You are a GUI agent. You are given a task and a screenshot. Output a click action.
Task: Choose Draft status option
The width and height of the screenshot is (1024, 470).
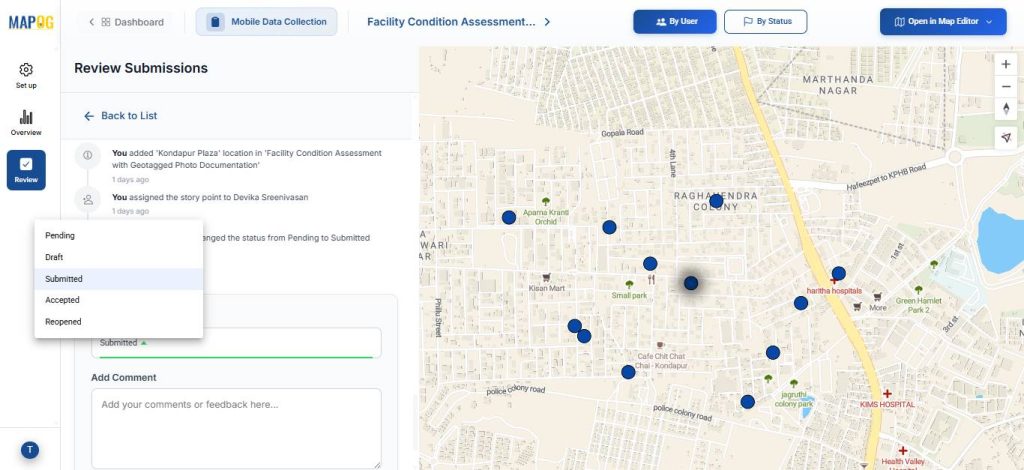click(x=119, y=257)
